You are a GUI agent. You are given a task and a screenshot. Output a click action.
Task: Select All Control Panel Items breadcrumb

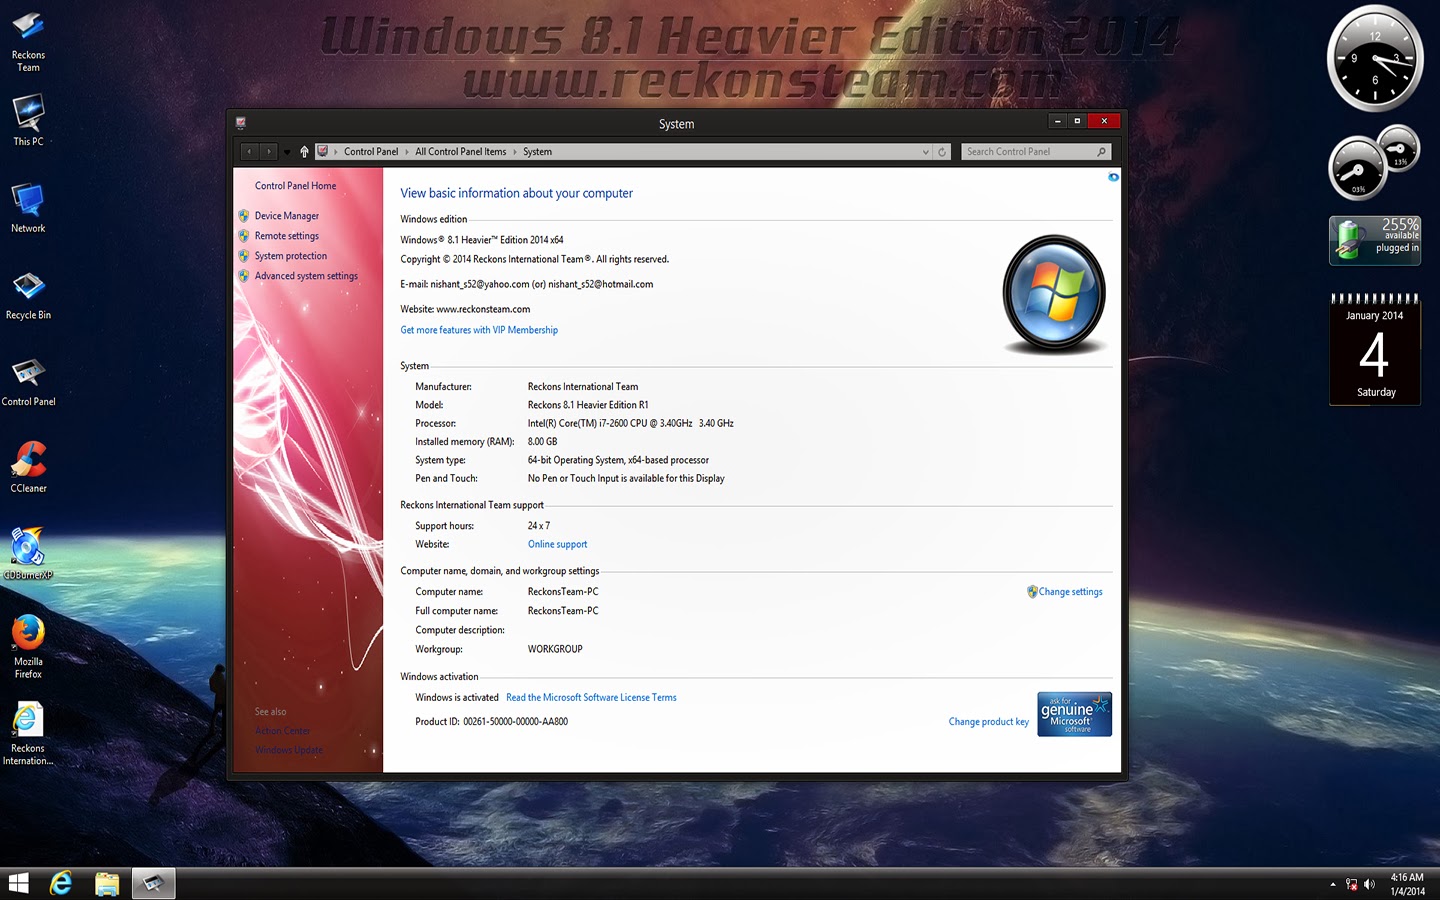point(460,152)
